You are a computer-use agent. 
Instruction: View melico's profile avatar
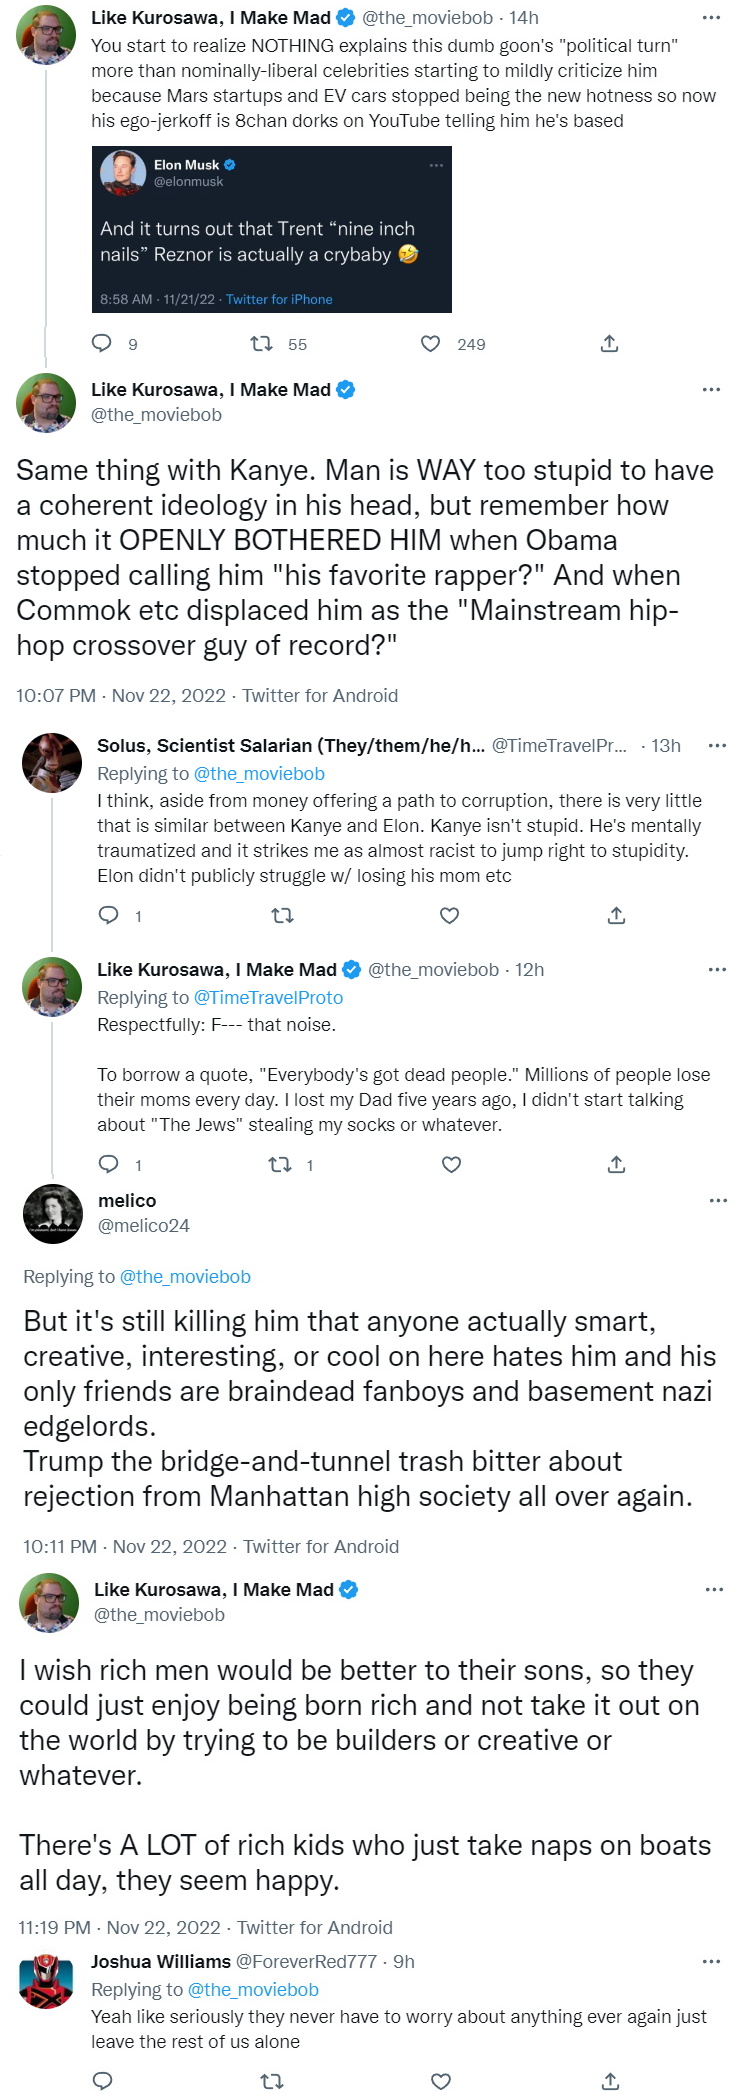(52, 1213)
